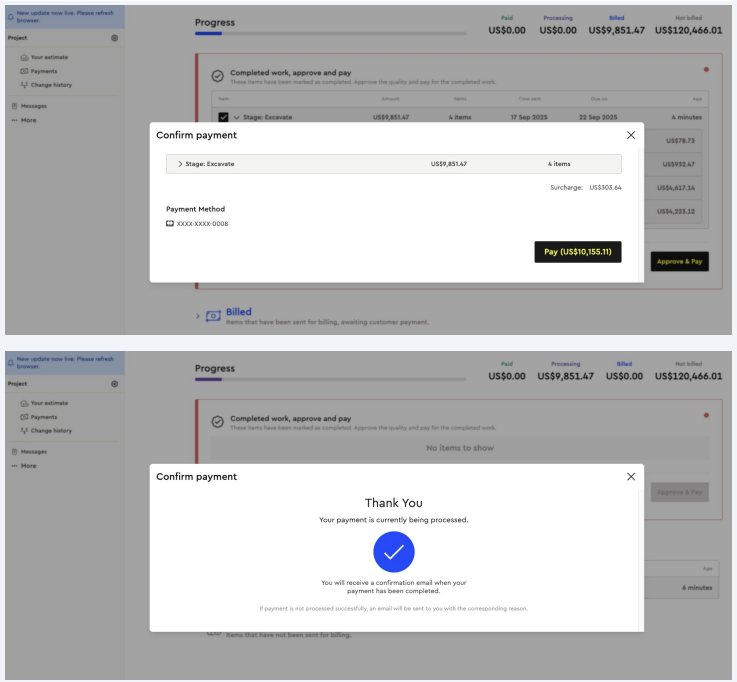This screenshot has width=737, height=682.
Task: Click the No items to show placeholder
Action: (459, 448)
